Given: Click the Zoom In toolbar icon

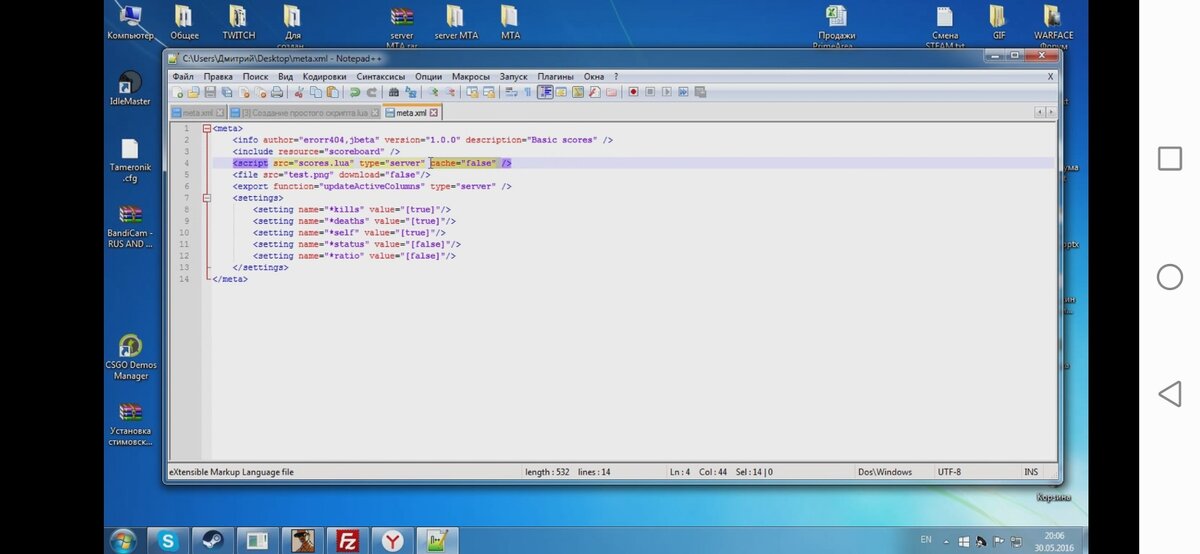Looking at the screenshot, I should pos(434,92).
